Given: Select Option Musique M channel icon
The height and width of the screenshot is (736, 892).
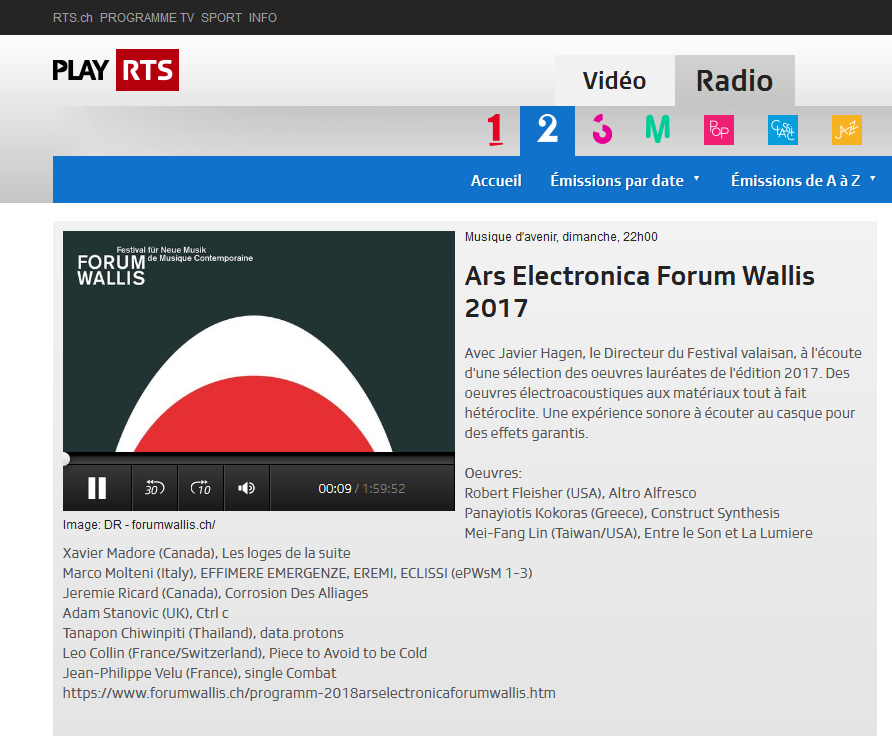Looking at the screenshot, I should coord(658,129).
